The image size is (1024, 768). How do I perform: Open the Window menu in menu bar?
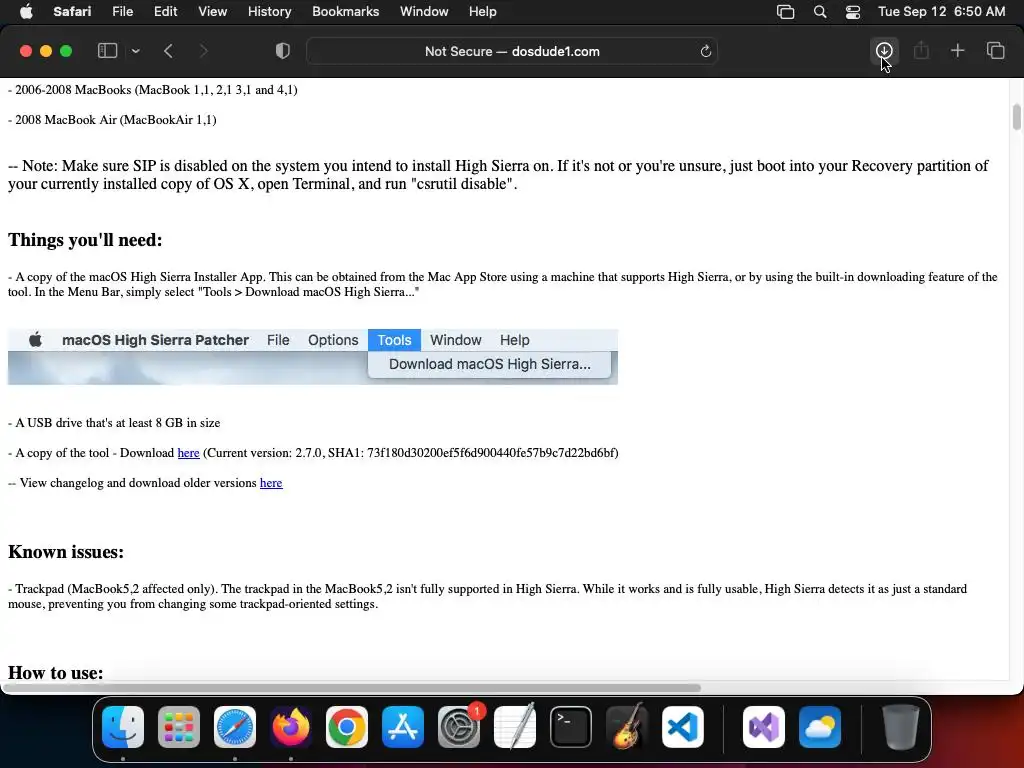(424, 12)
